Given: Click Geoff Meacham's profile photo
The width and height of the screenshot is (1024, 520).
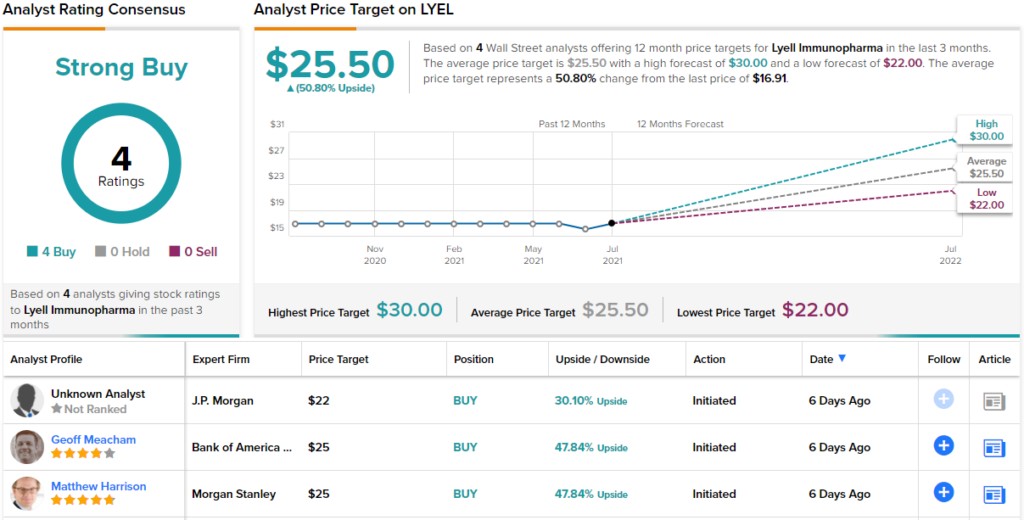Looking at the screenshot, I should pos(27,447).
